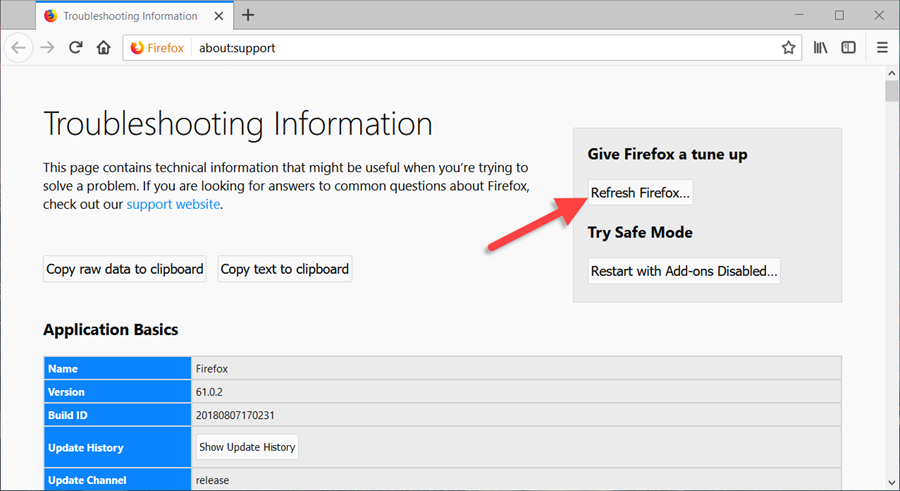Click the Forward navigation arrow
900x491 pixels.
(x=47, y=48)
